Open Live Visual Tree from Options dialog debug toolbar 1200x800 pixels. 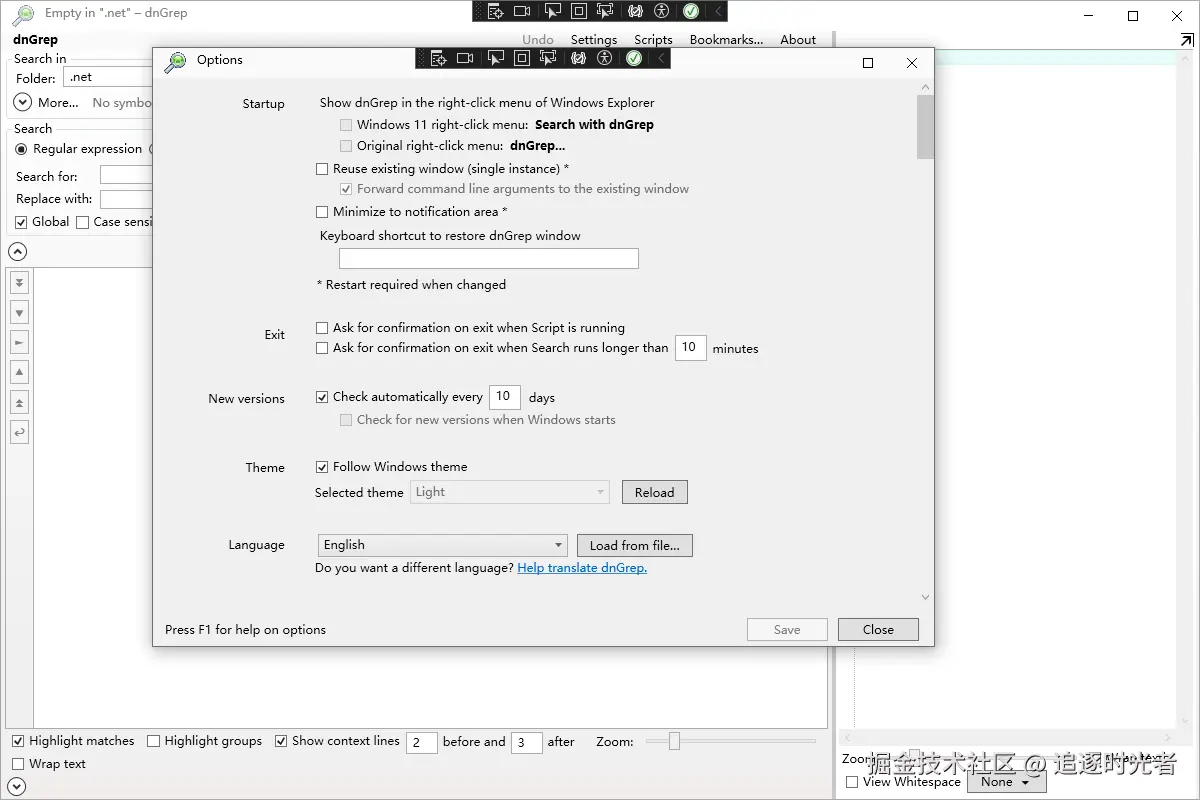tap(438, 58)
